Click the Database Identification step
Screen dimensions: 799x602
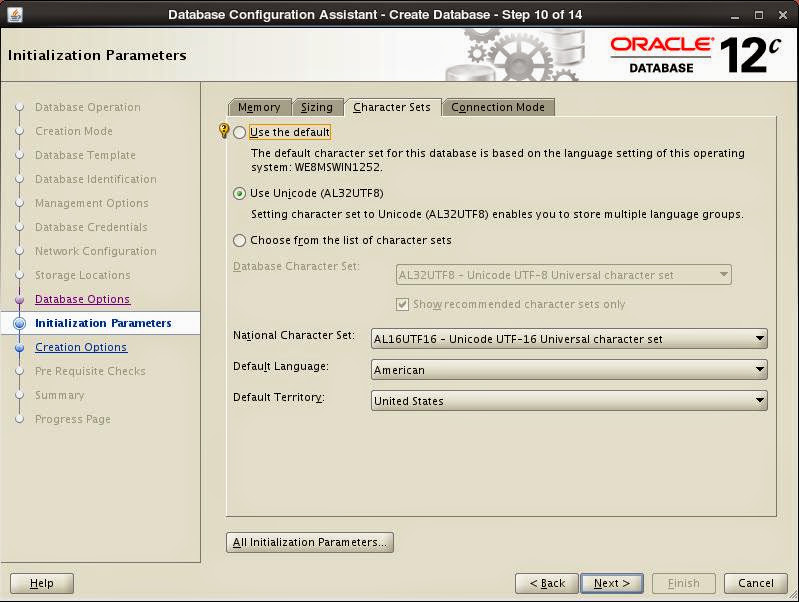pos(96,179)
